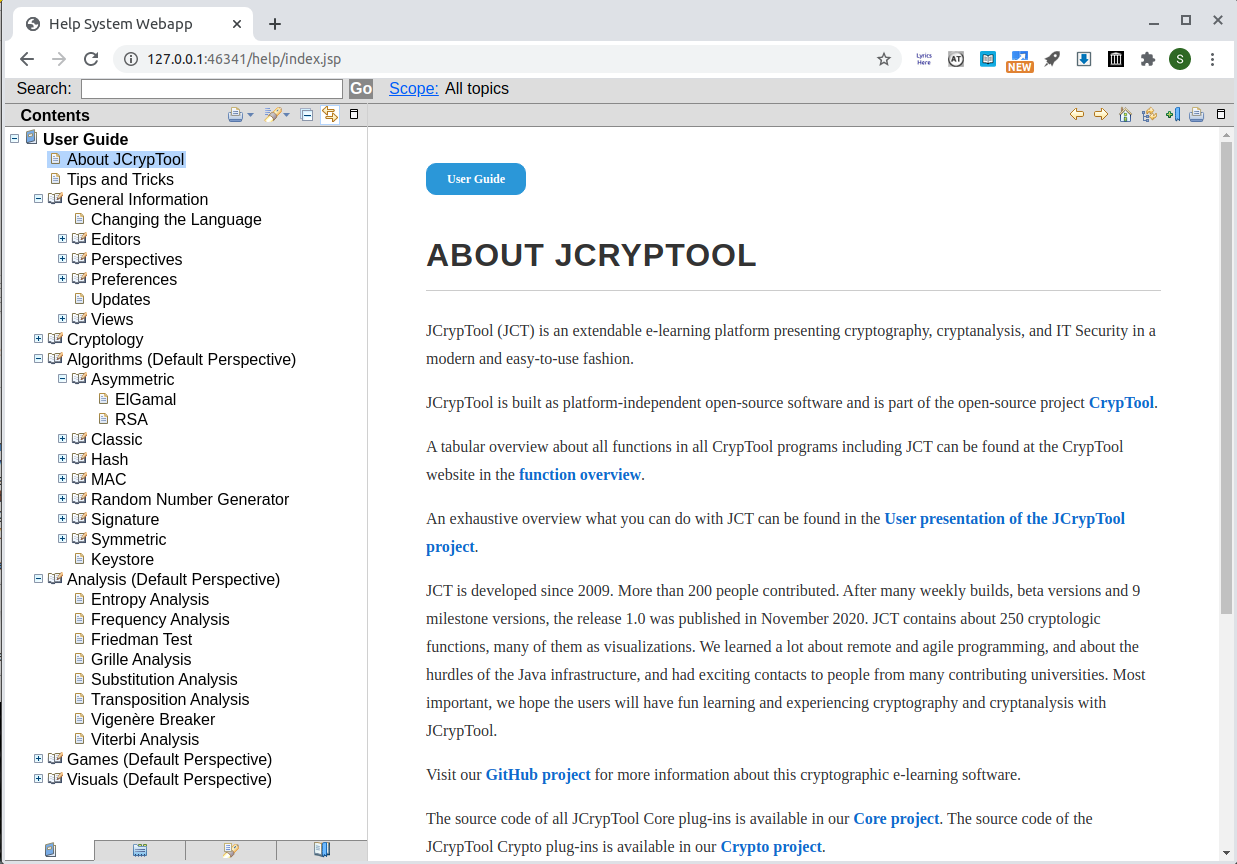This screenshot has height=864, width=1237.
Task: Expand the Cryptology node
Action: coord(39,338)
